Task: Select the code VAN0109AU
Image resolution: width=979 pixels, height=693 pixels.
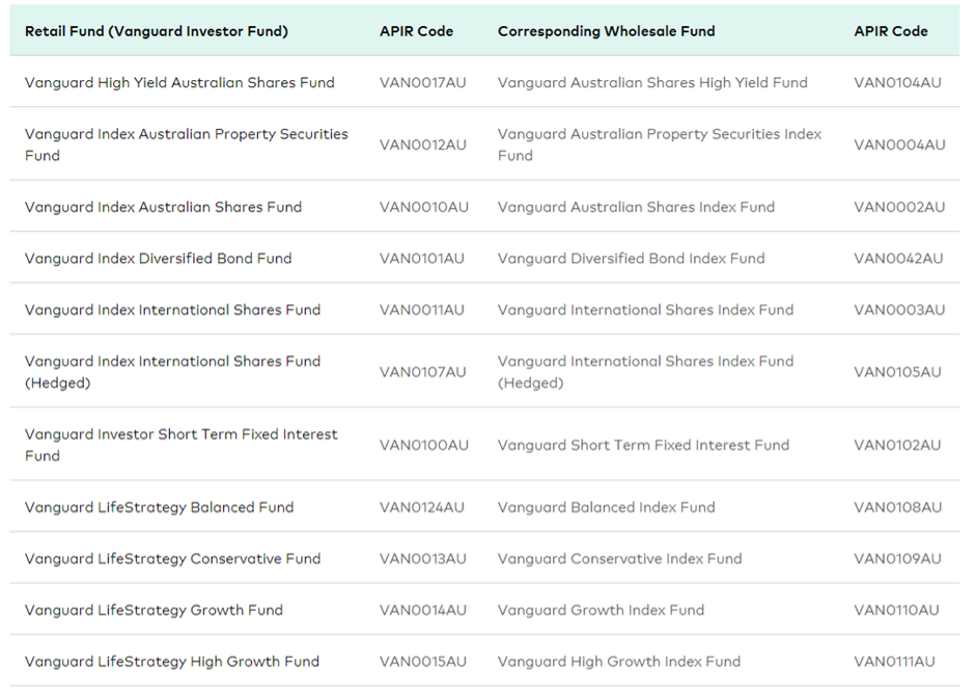Action: pyautogui.click(x=898, y=558)
